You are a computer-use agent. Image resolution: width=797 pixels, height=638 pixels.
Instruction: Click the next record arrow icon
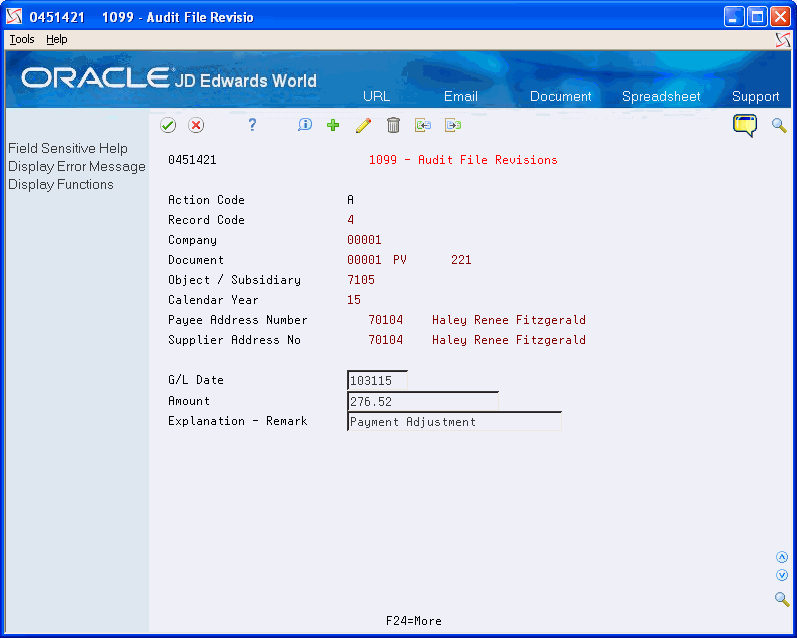453,125
